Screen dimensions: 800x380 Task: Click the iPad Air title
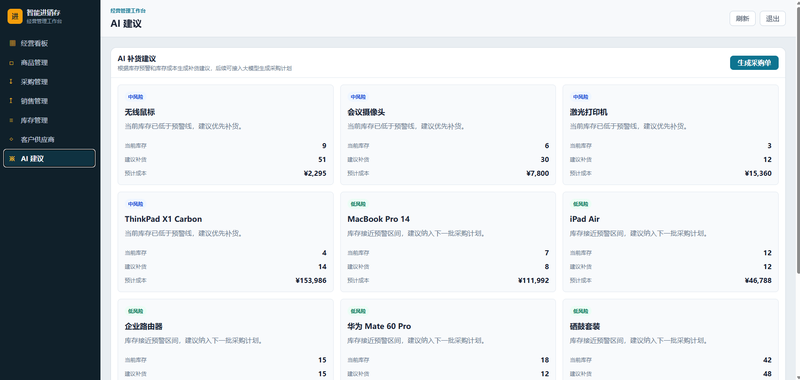[585, 219]
